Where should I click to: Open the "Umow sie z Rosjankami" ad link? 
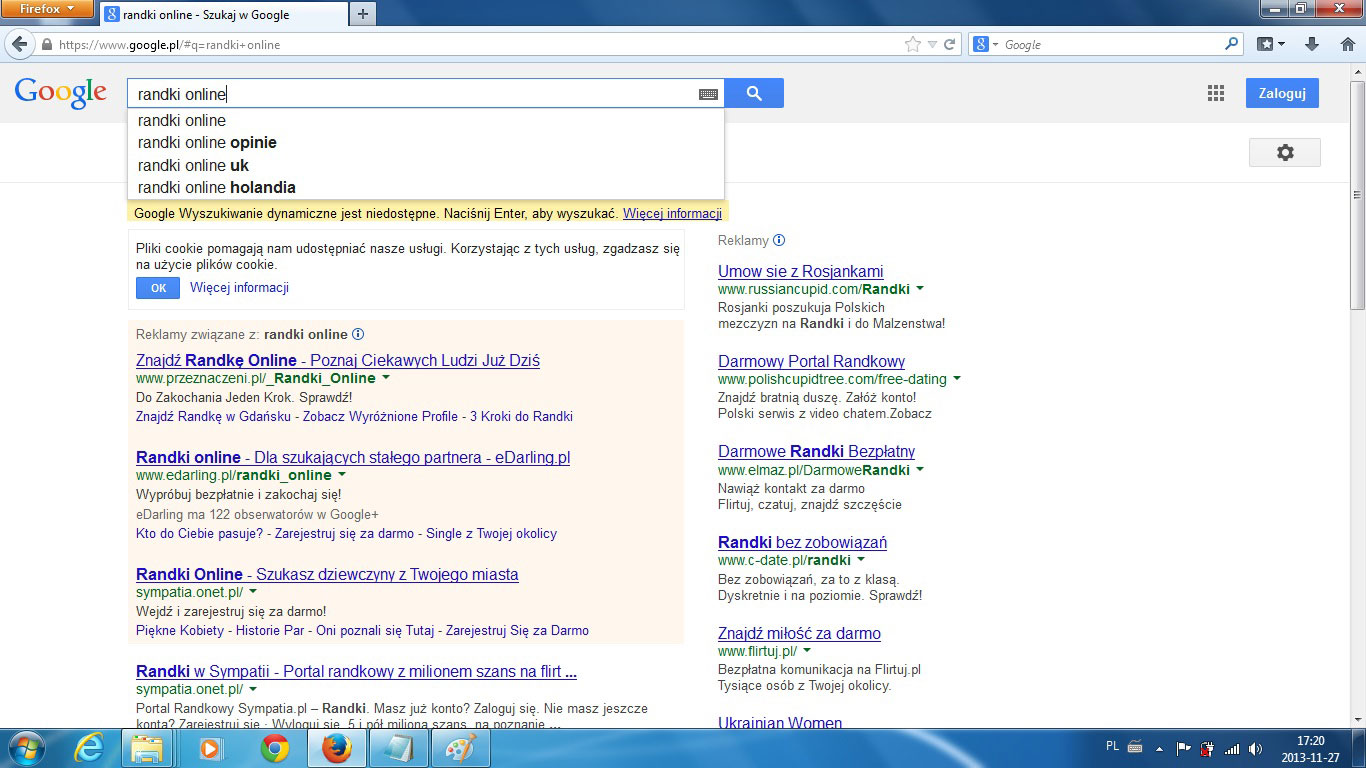(800, 271)
